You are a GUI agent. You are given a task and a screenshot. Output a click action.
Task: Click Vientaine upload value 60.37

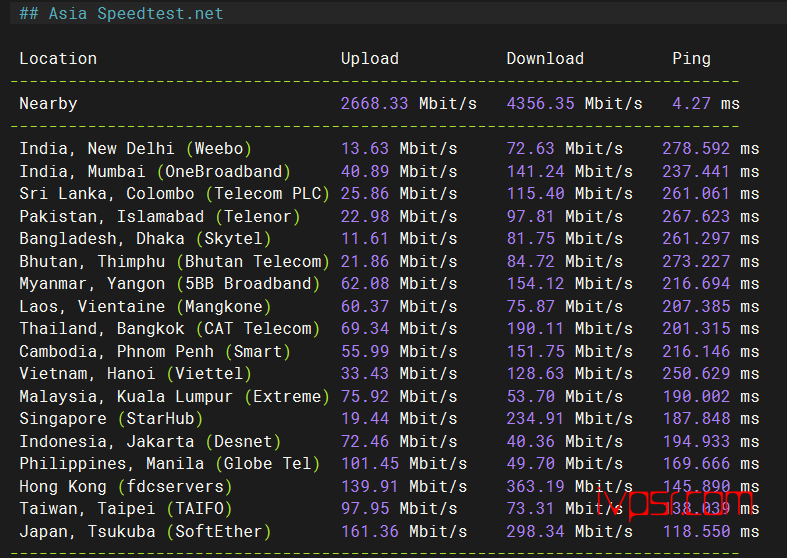point(365,307)
